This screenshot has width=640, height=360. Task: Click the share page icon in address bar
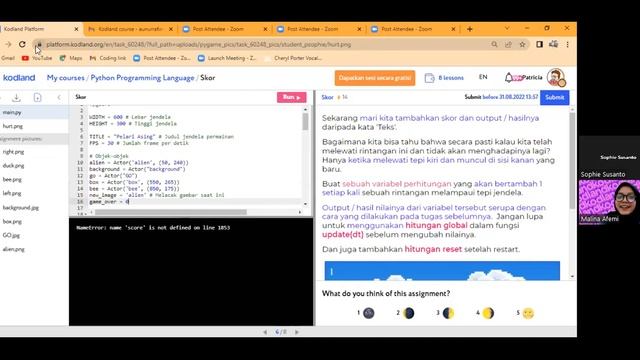coord(508,44)
